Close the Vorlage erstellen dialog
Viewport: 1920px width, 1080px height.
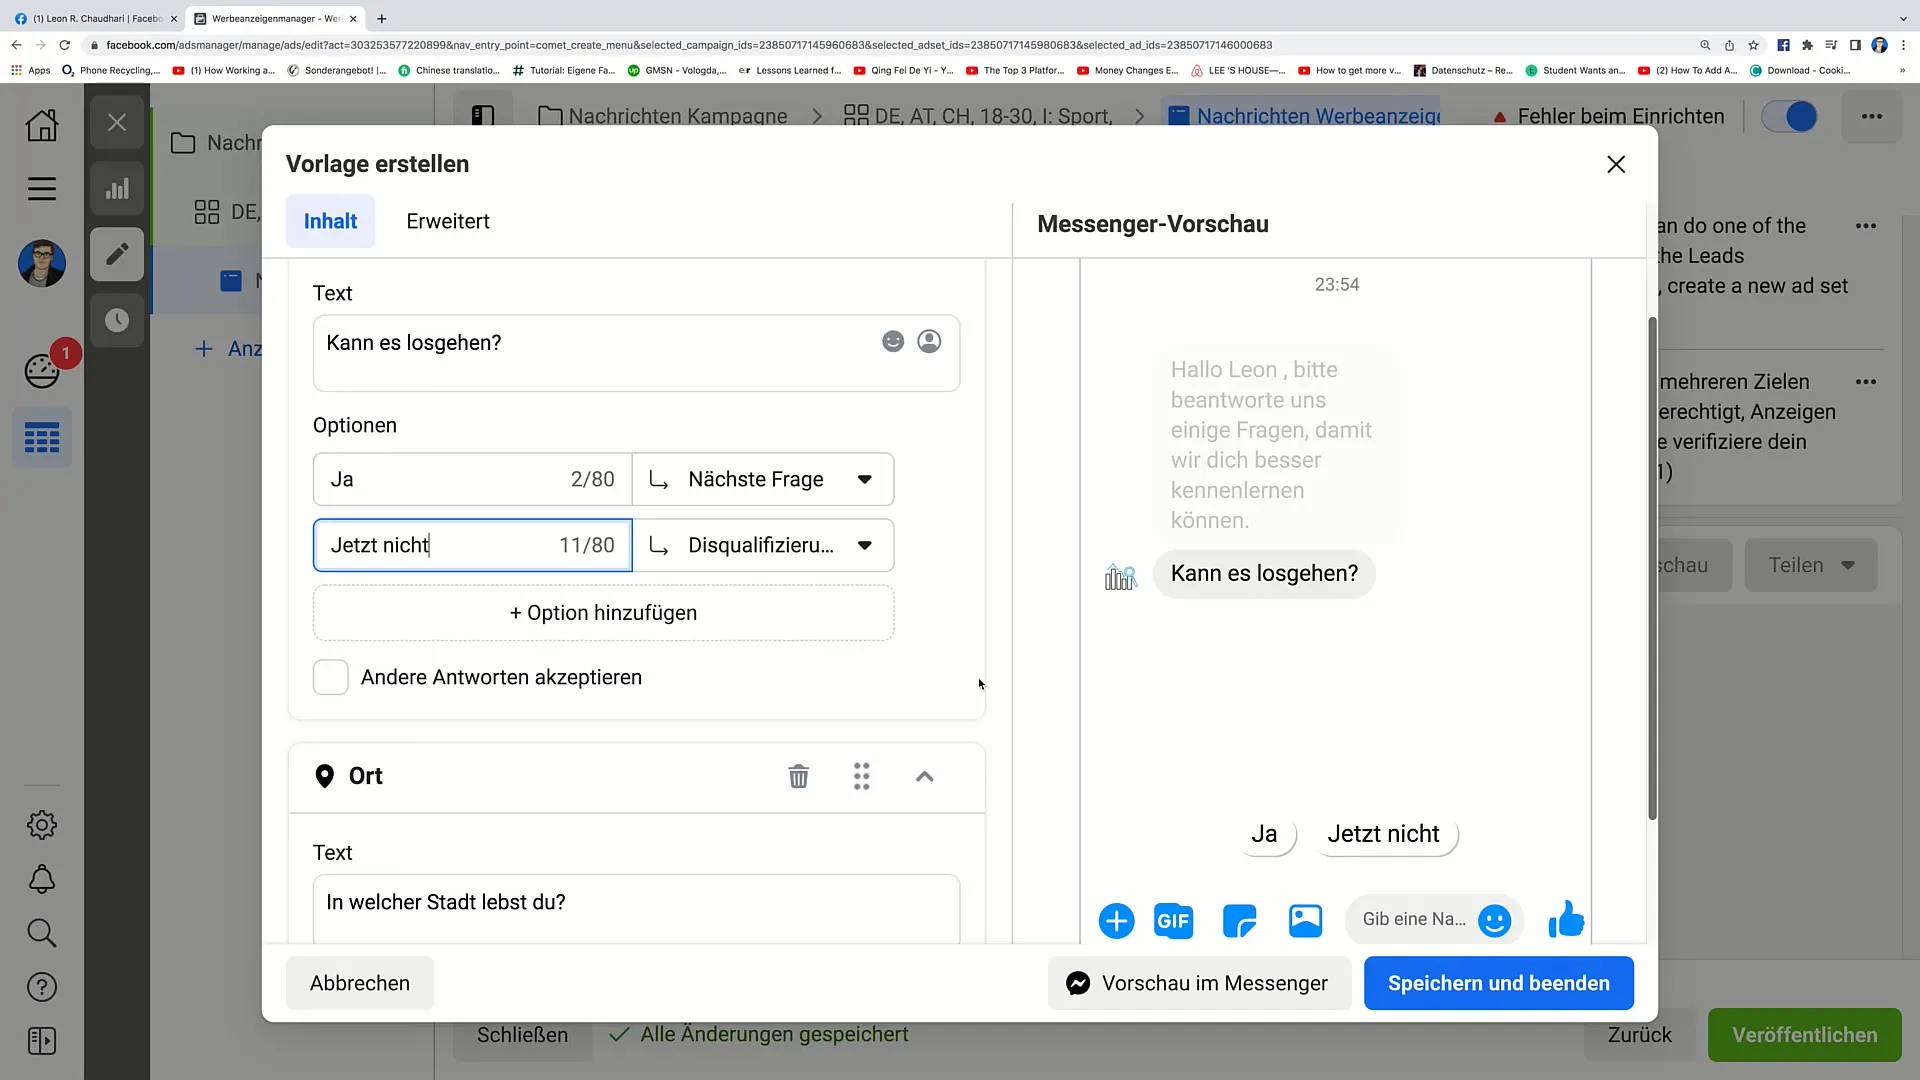1616,164
